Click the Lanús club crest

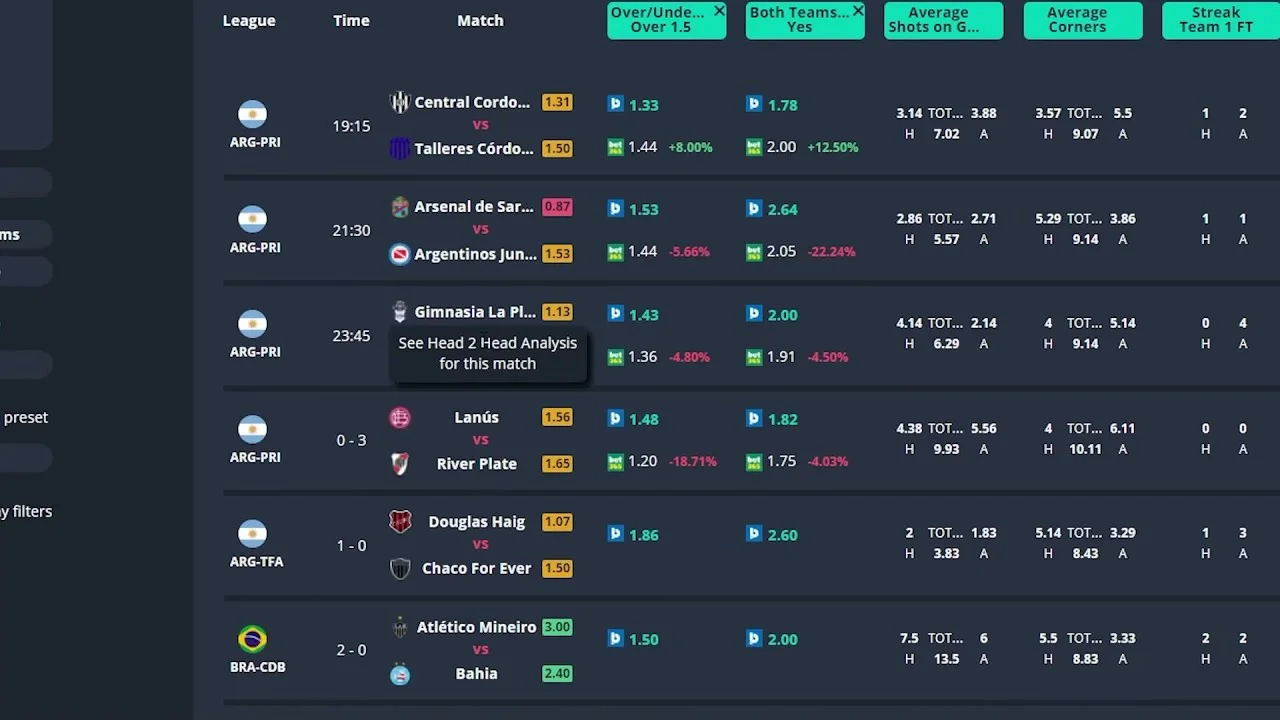pyautogui.click(x=400, y=418)
